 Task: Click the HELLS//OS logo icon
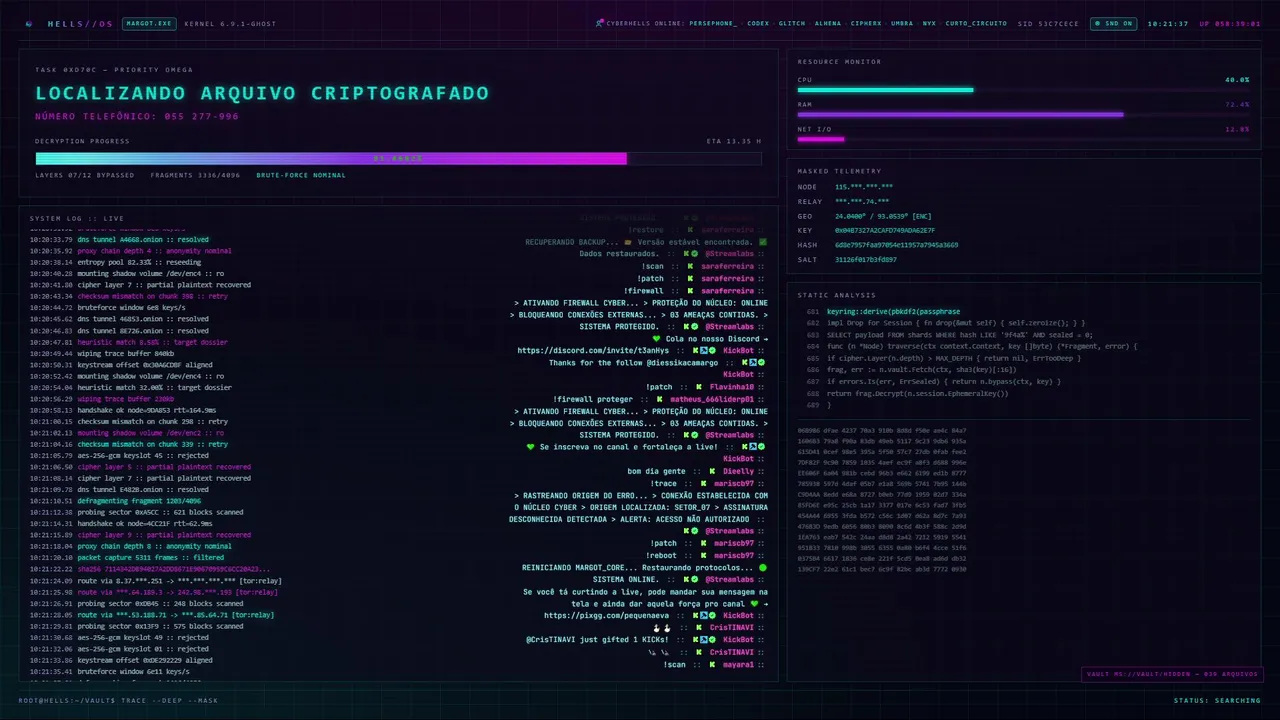(29, 23)
